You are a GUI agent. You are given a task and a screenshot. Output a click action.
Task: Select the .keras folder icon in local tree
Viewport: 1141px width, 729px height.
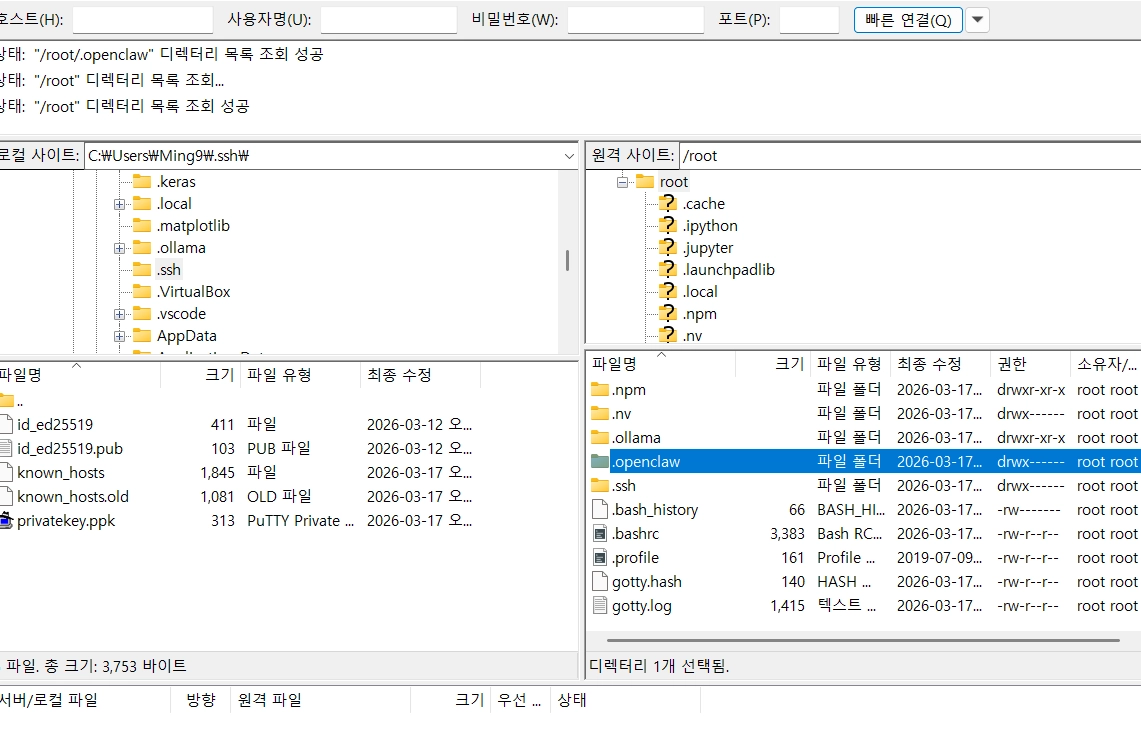point(142,181)
